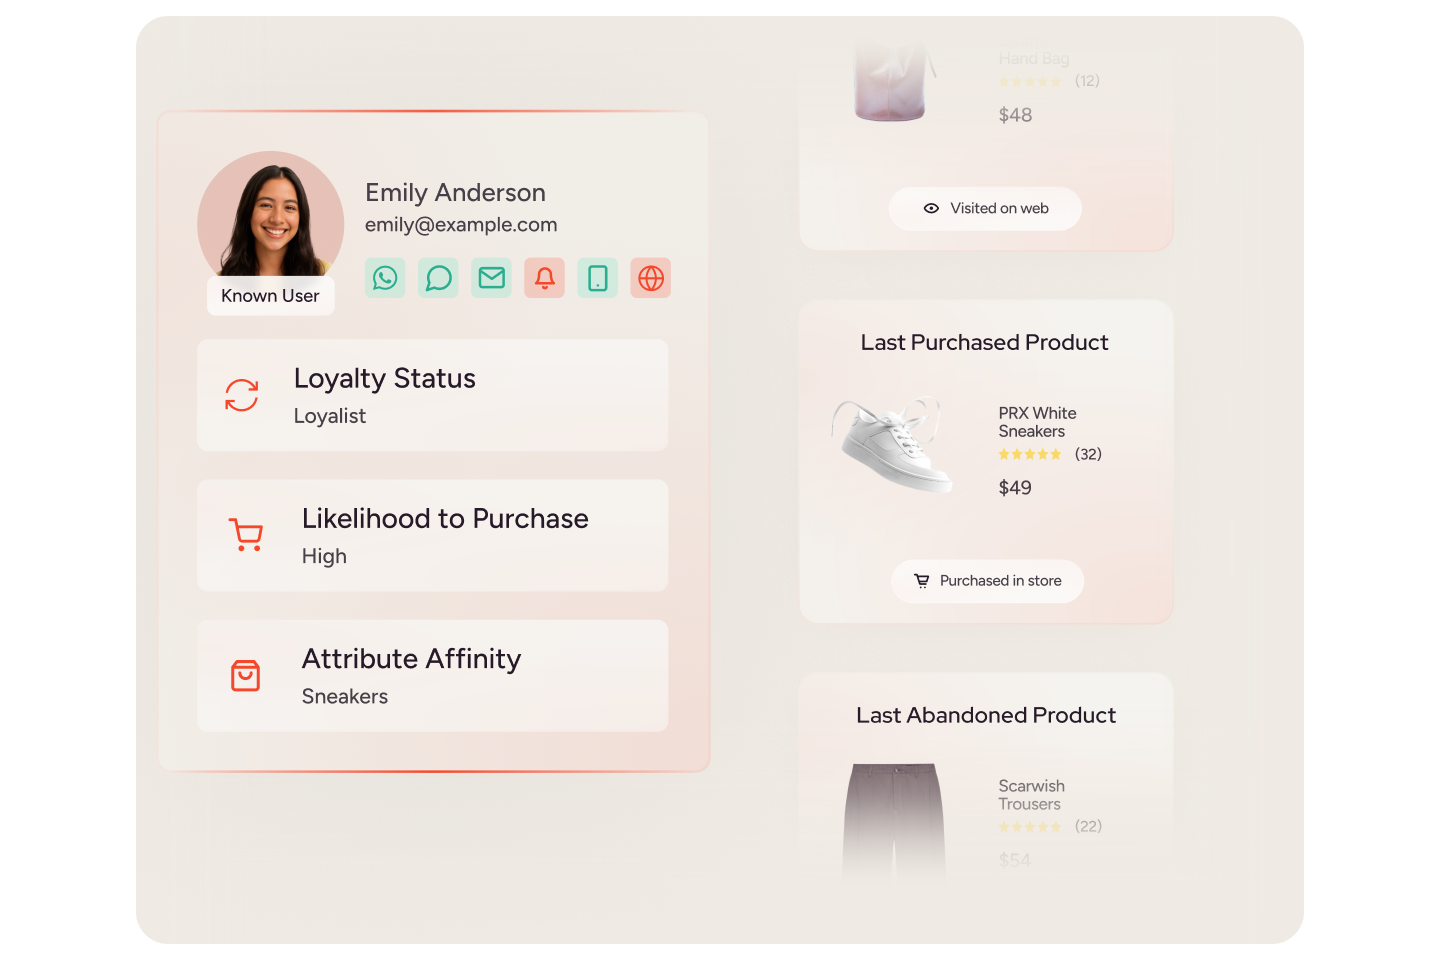Open the PRX White Sneakers product image
The width and height of the screenshot is (1440, 960).
pos(893,445)
